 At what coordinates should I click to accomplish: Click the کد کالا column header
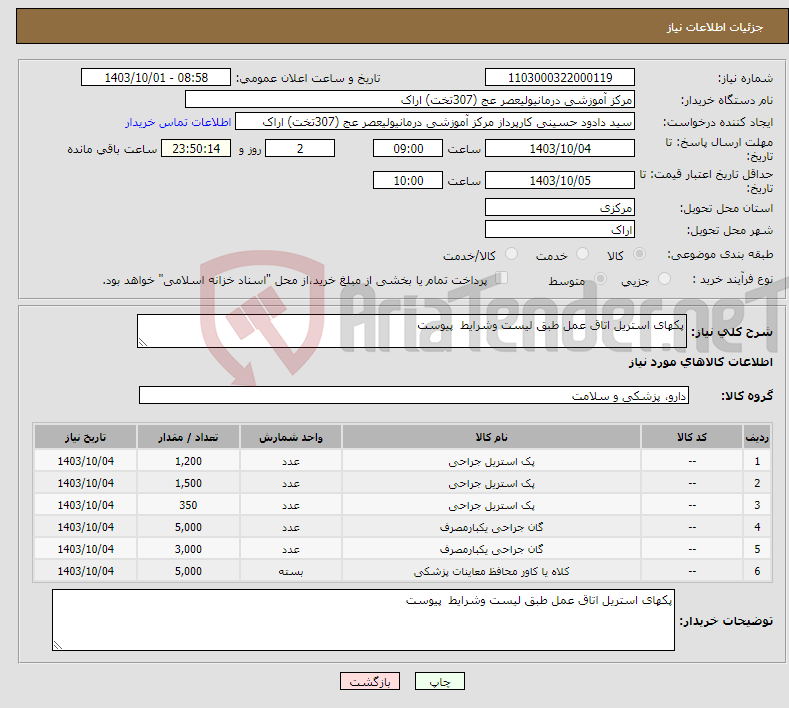(692, 437)
